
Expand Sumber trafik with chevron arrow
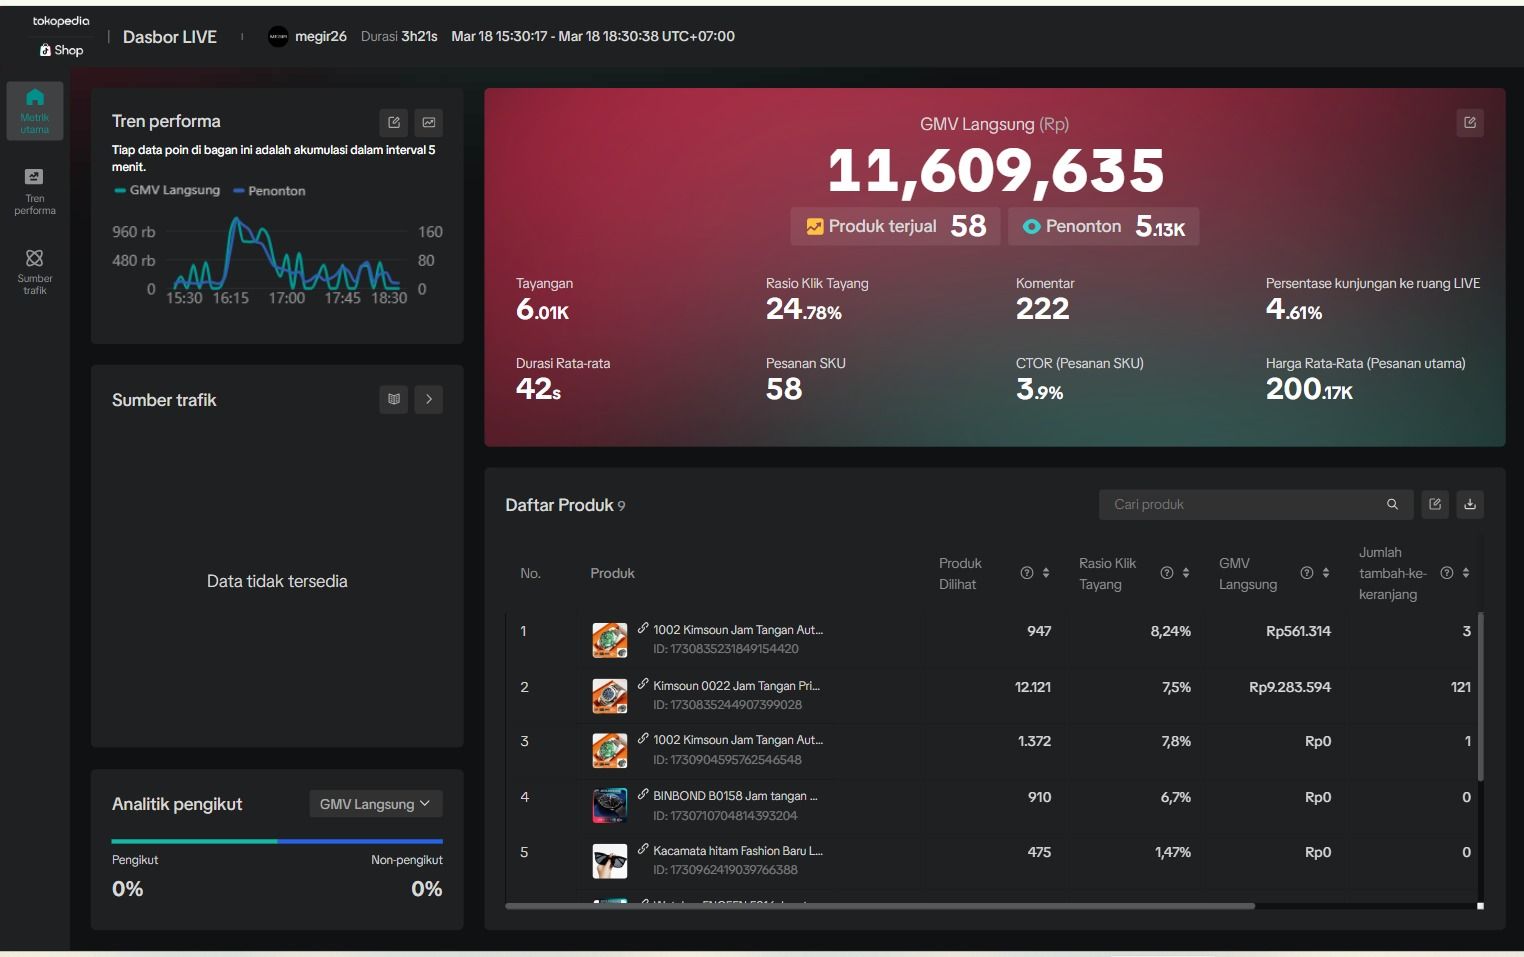click(x=429, y=399)
